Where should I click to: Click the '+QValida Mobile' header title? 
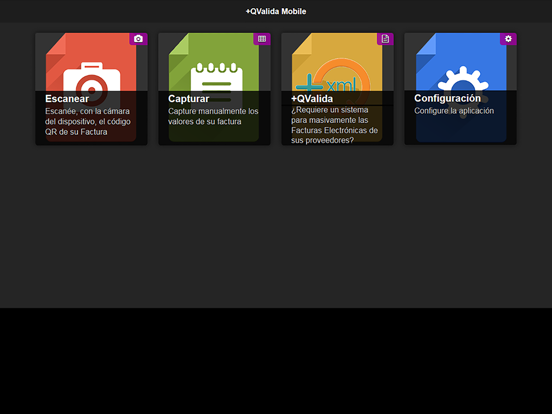pyautogui.click(x=276, y=11)
